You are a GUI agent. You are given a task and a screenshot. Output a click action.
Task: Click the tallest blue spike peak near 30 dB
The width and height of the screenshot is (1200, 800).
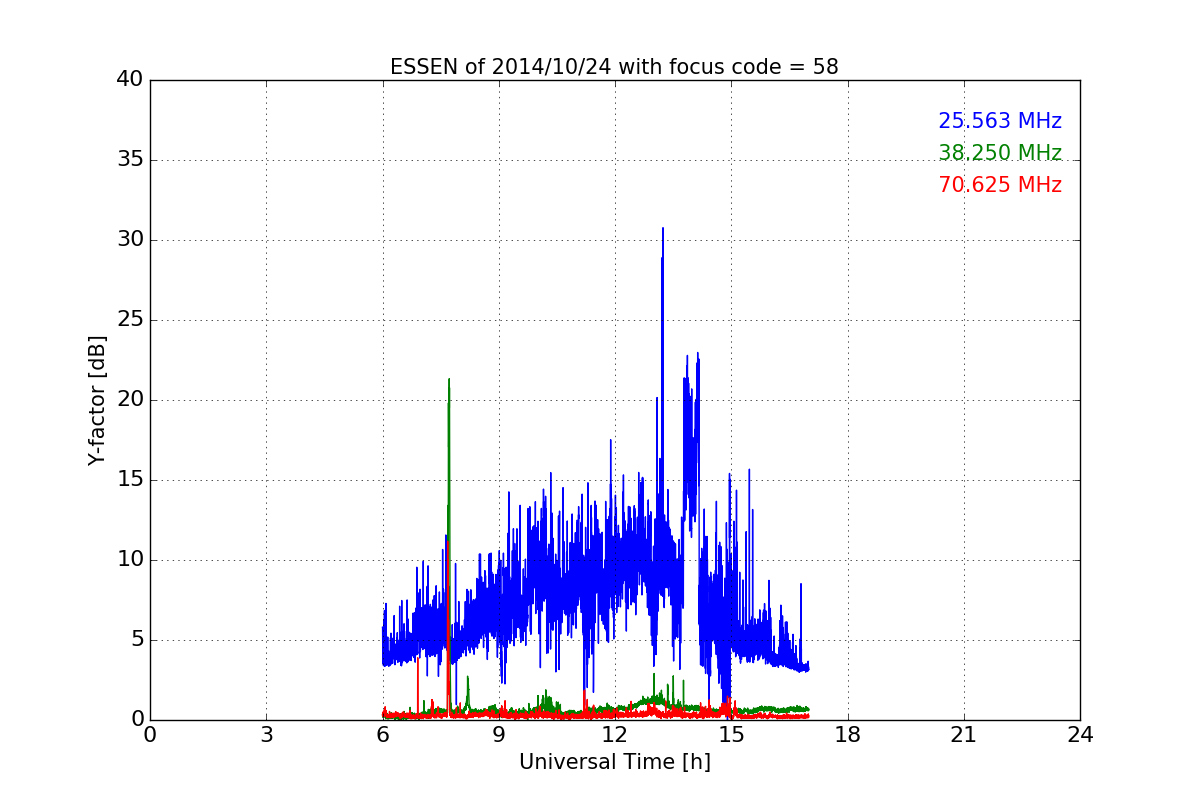tap(662, 229)
